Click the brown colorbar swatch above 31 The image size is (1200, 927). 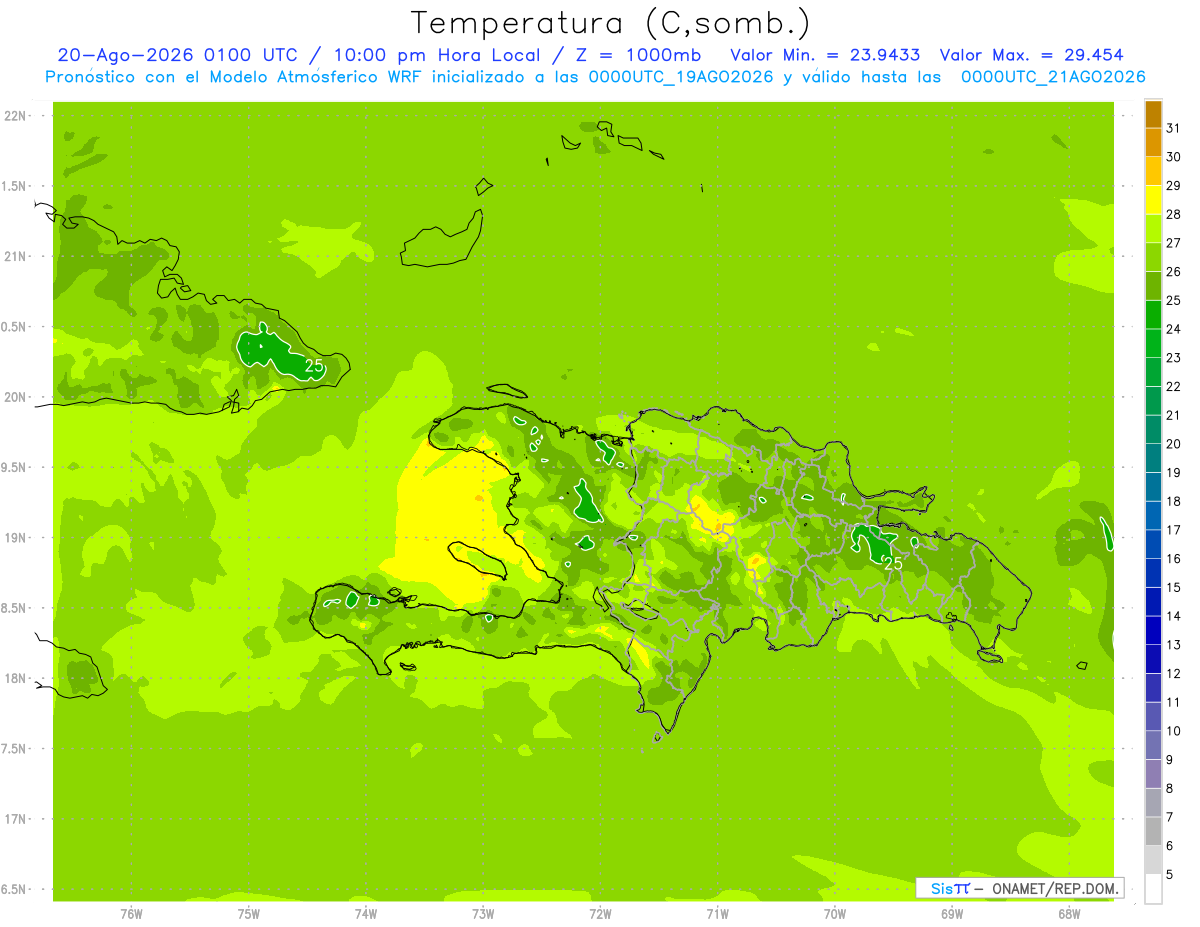pos(1153,114)
